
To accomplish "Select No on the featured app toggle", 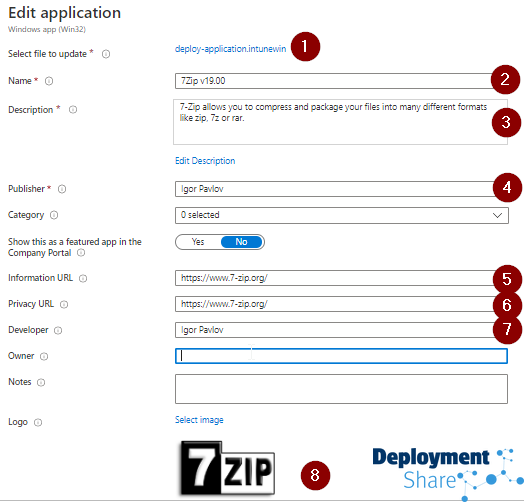I will [x=242, y=242].
